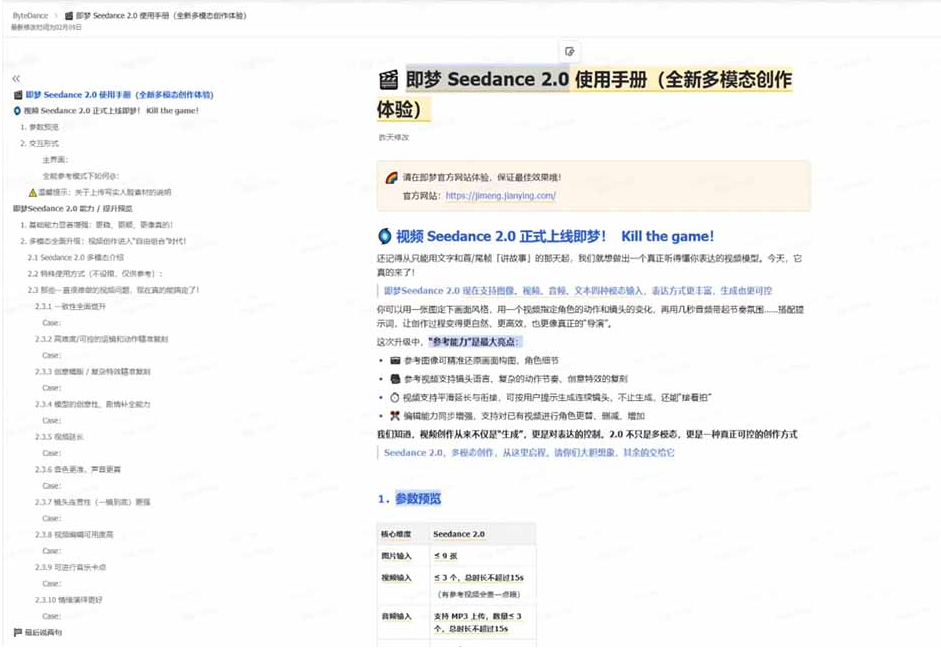Open the jimeng.jianying.com official website link
This screenshot has height=654, width=941.
501,196
